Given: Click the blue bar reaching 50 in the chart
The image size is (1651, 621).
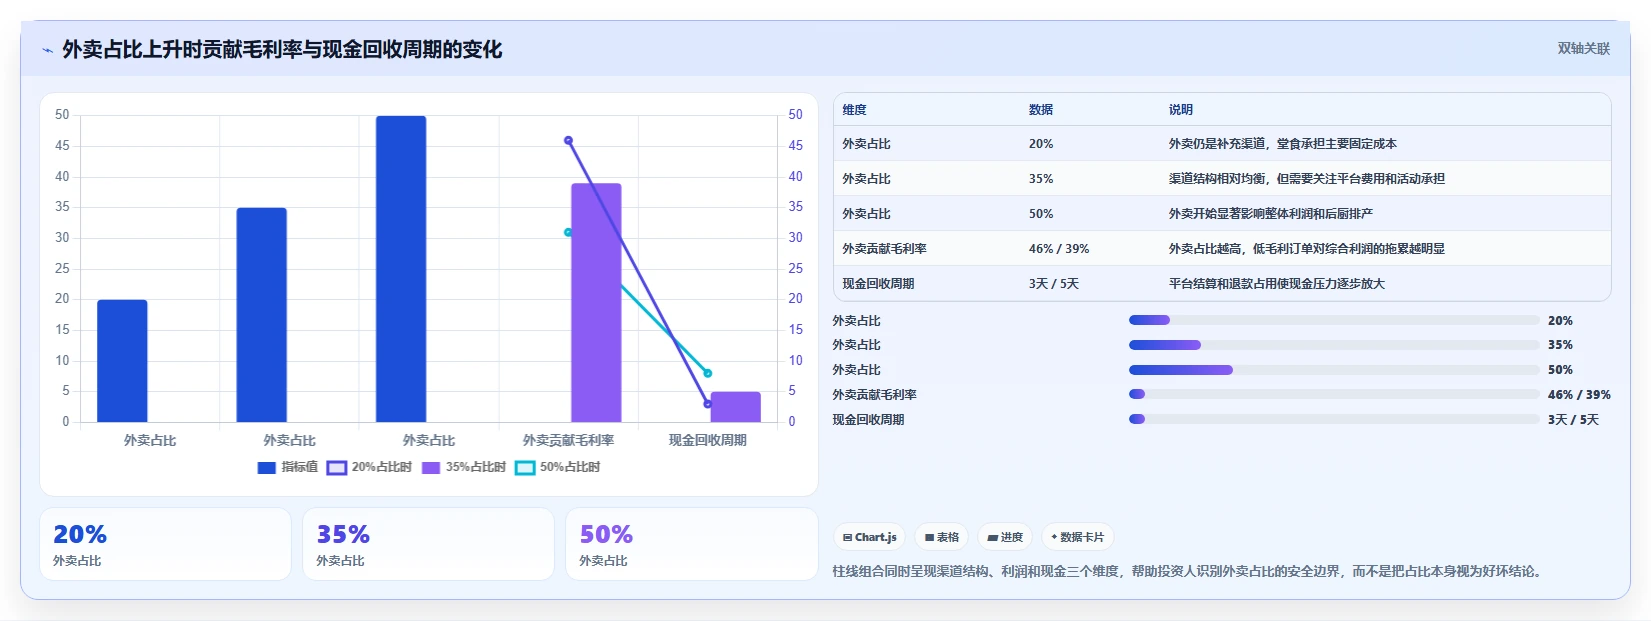Looking at the screenshot, I should [401, 269].
